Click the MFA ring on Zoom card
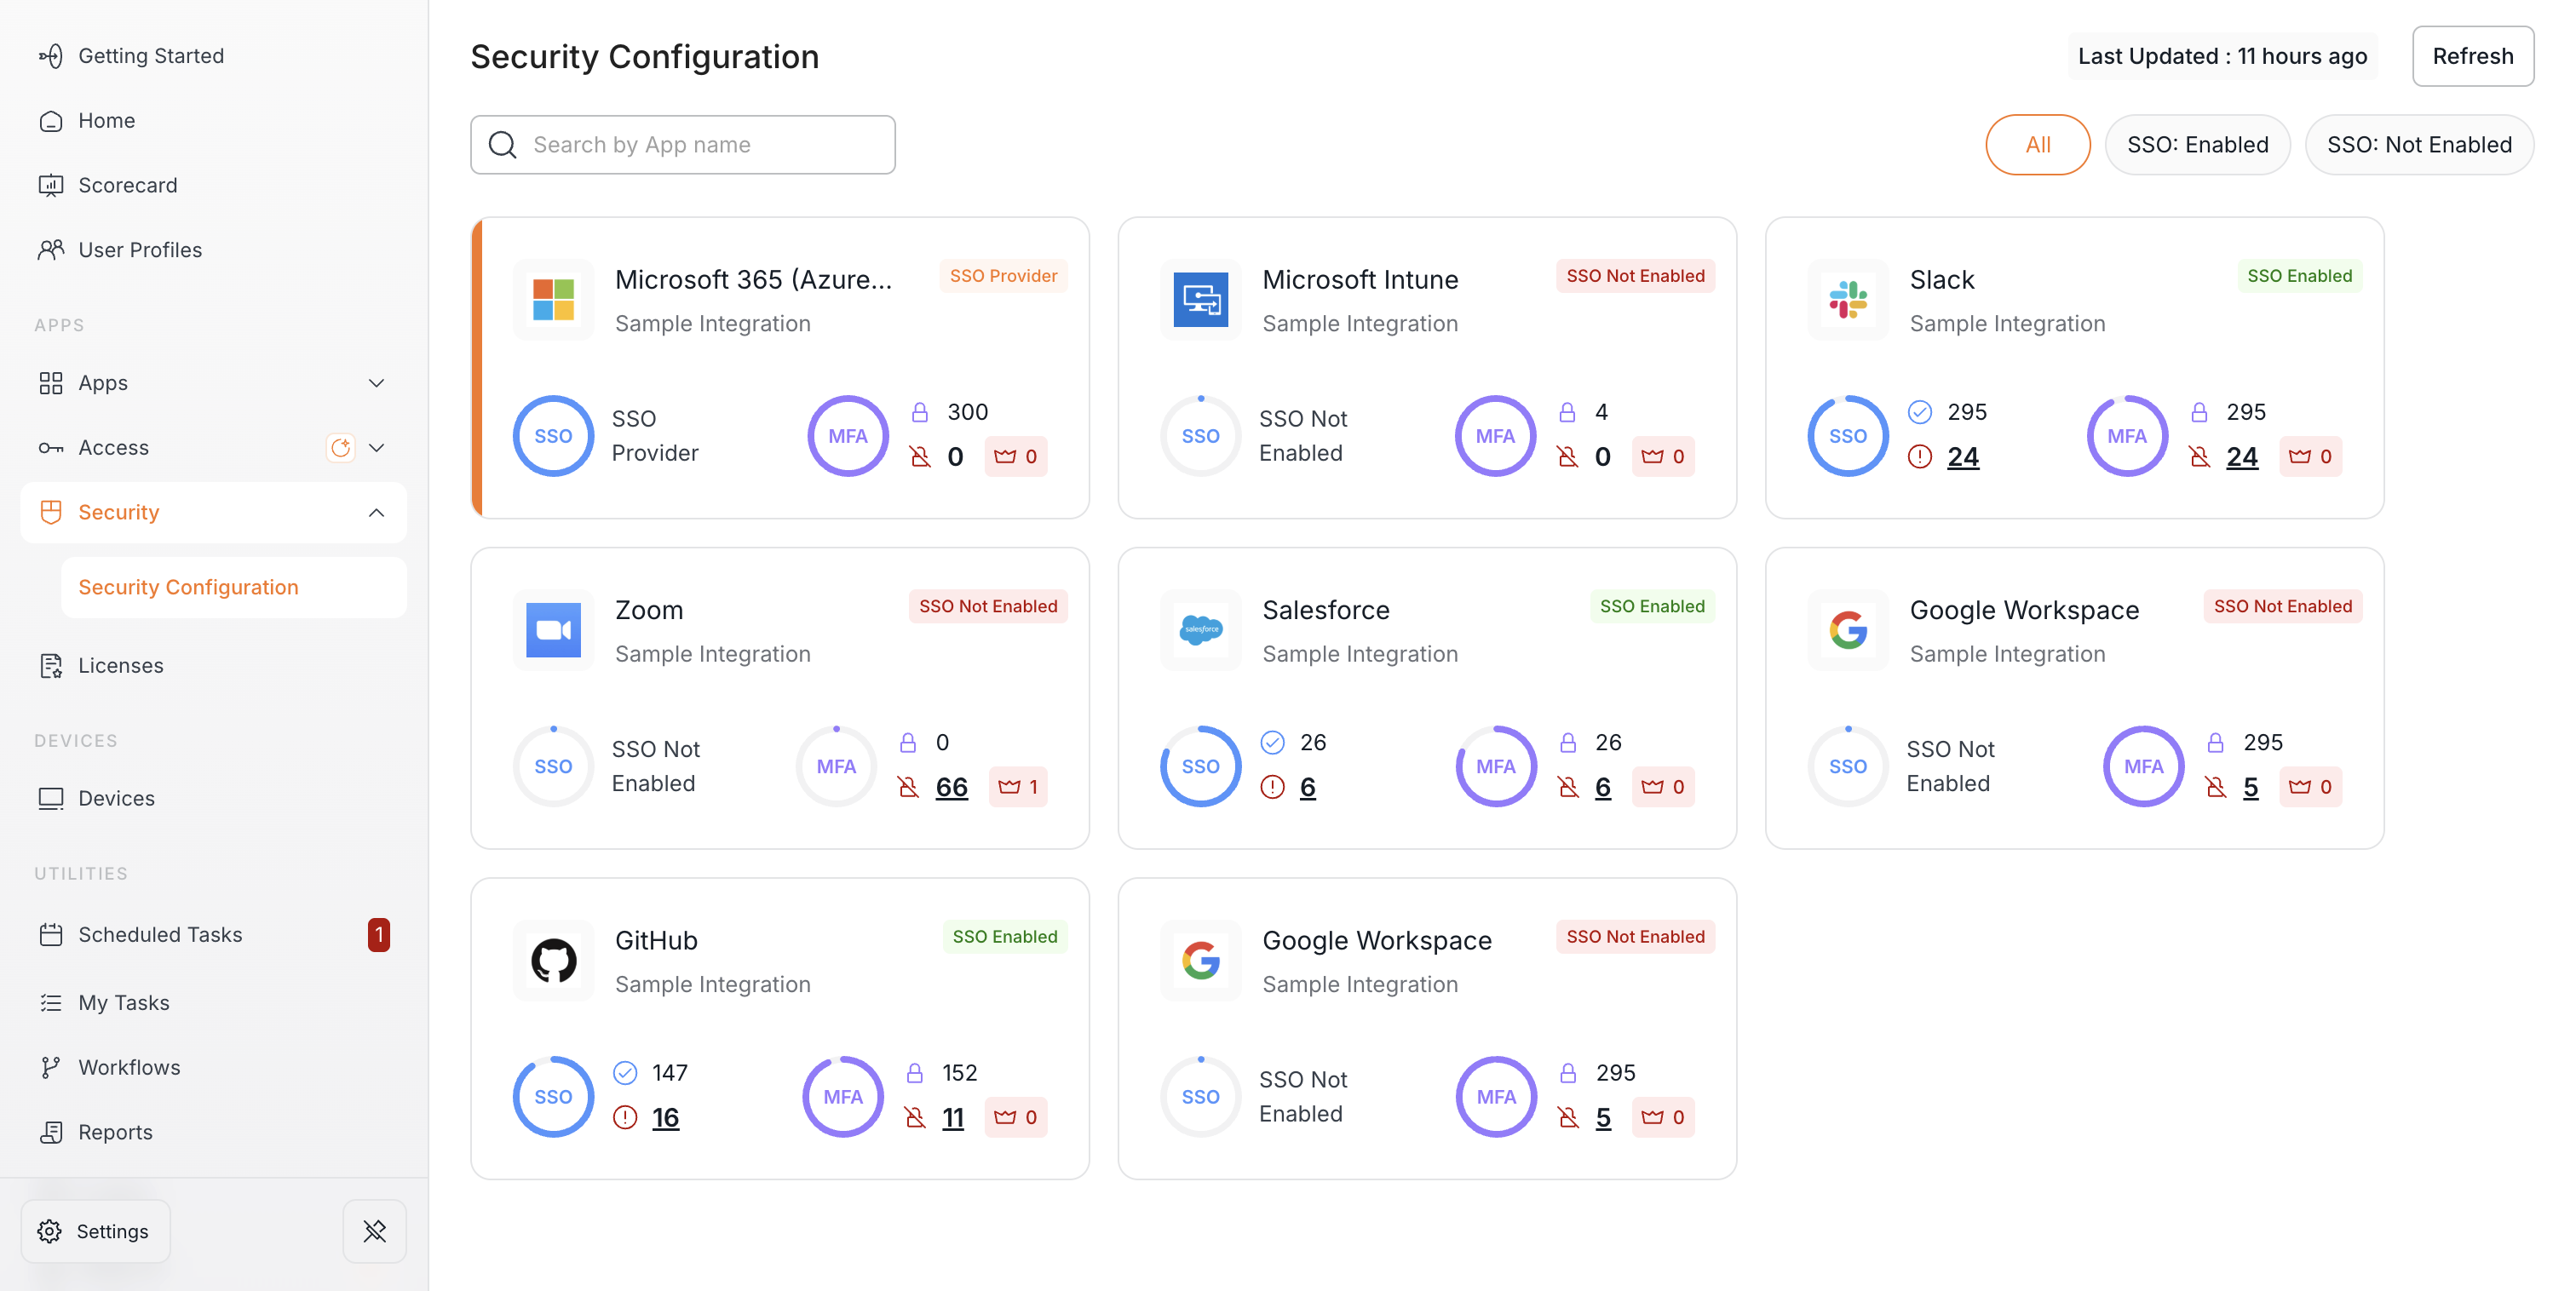2576x1291 pixels. 836,766
